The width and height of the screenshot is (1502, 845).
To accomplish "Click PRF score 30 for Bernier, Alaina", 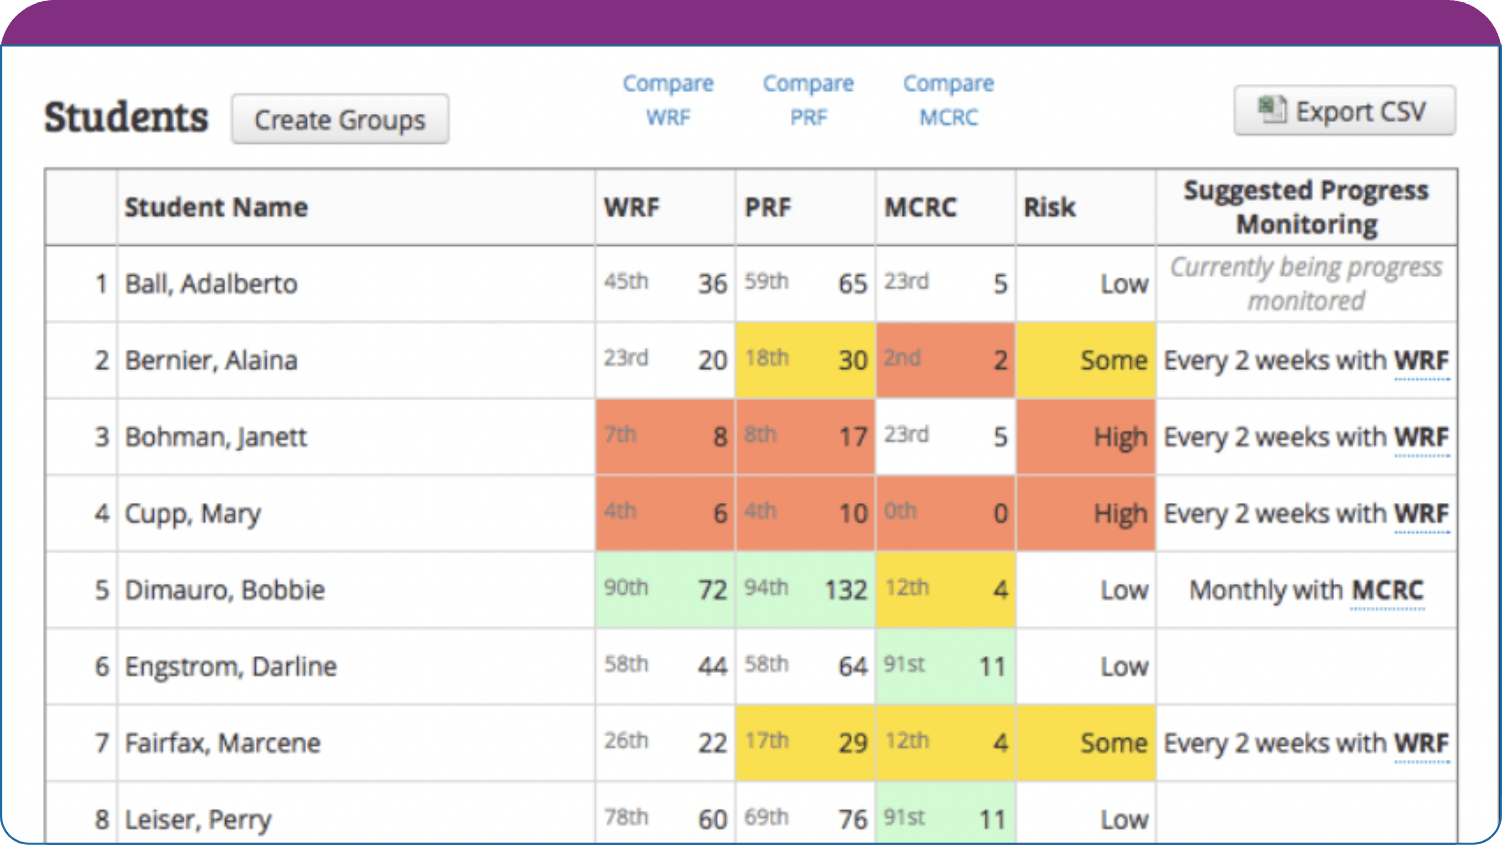I will tap(852, 360).
